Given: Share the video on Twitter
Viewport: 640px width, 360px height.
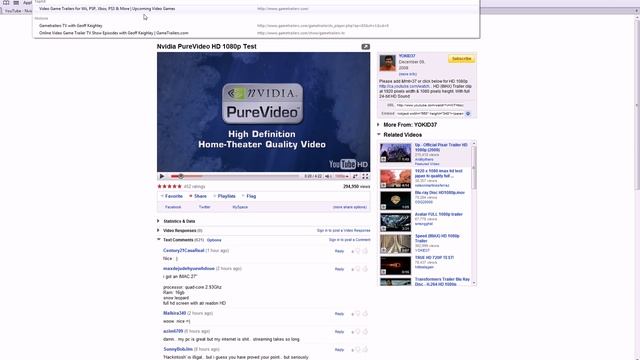Looking at the screenshot, I should (x=204, y=207).
